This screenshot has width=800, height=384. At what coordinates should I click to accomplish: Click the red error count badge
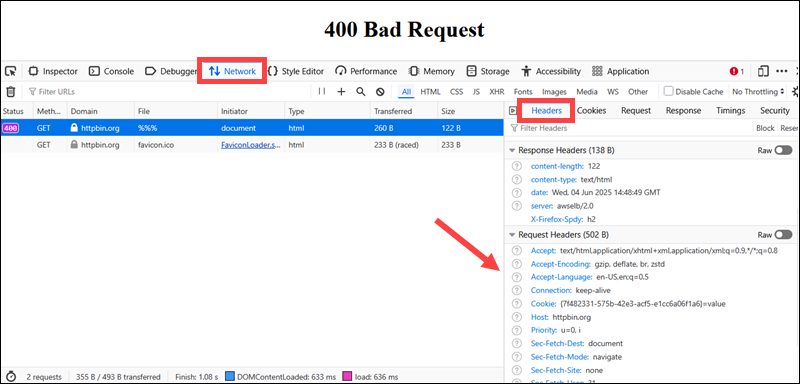pyautogui.click(x=737, y=71)
